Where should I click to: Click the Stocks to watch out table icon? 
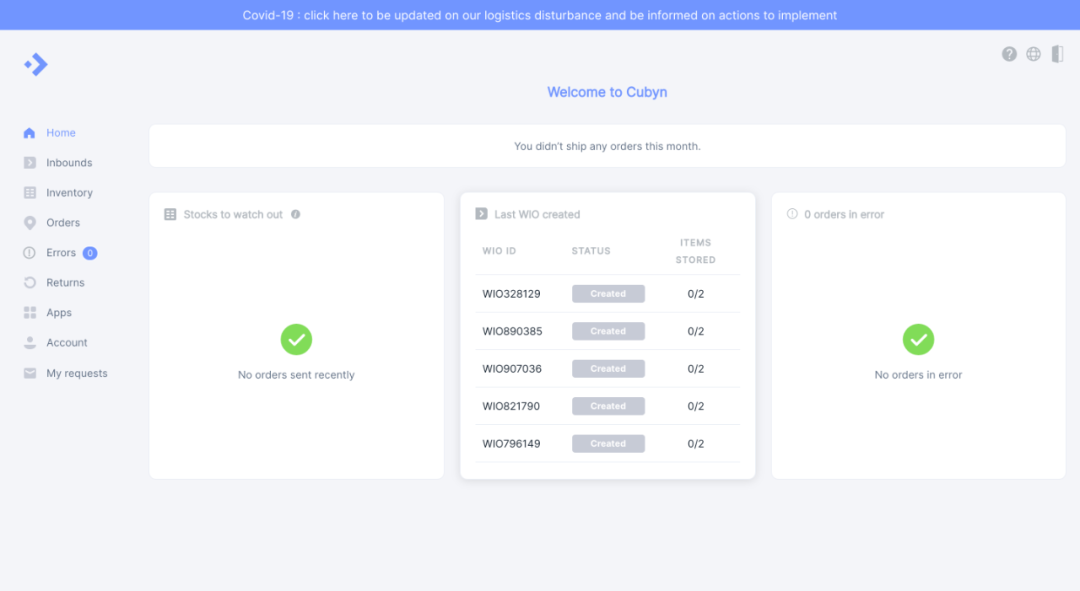(x=170, y=214)
